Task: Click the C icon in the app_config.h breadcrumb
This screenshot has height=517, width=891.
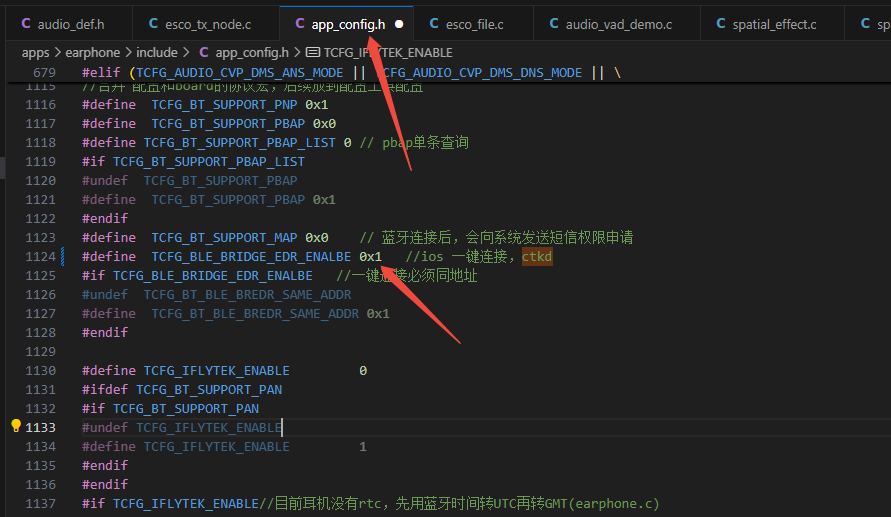Action: point(203,52)
